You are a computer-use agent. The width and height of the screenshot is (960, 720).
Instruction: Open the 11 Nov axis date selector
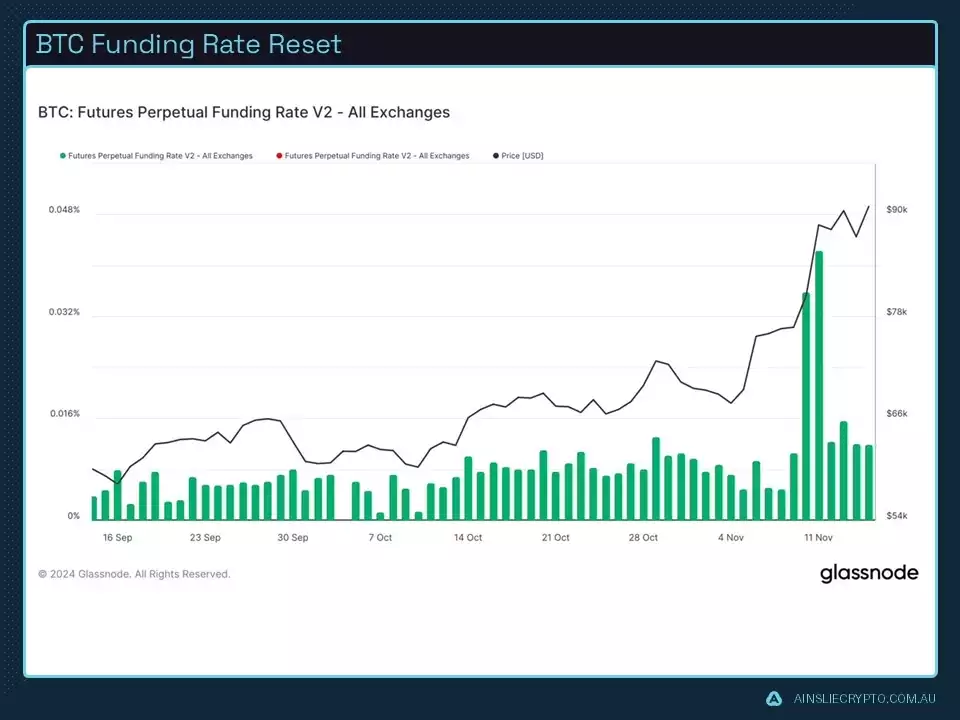(818, 537)
